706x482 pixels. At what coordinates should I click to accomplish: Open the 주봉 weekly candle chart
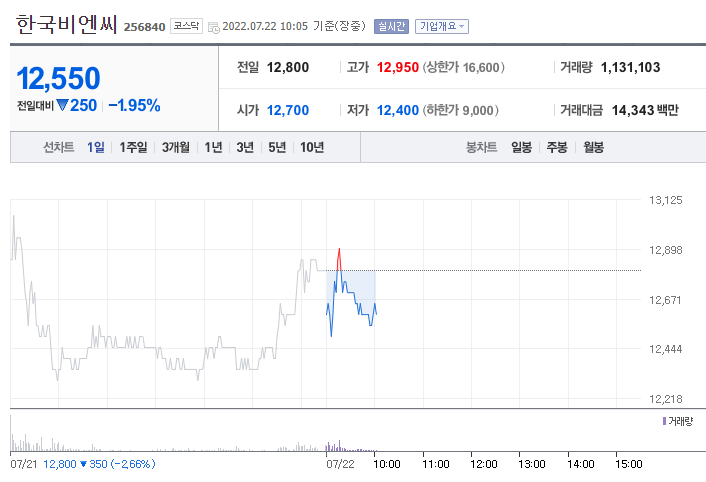(x=557, y=147)
